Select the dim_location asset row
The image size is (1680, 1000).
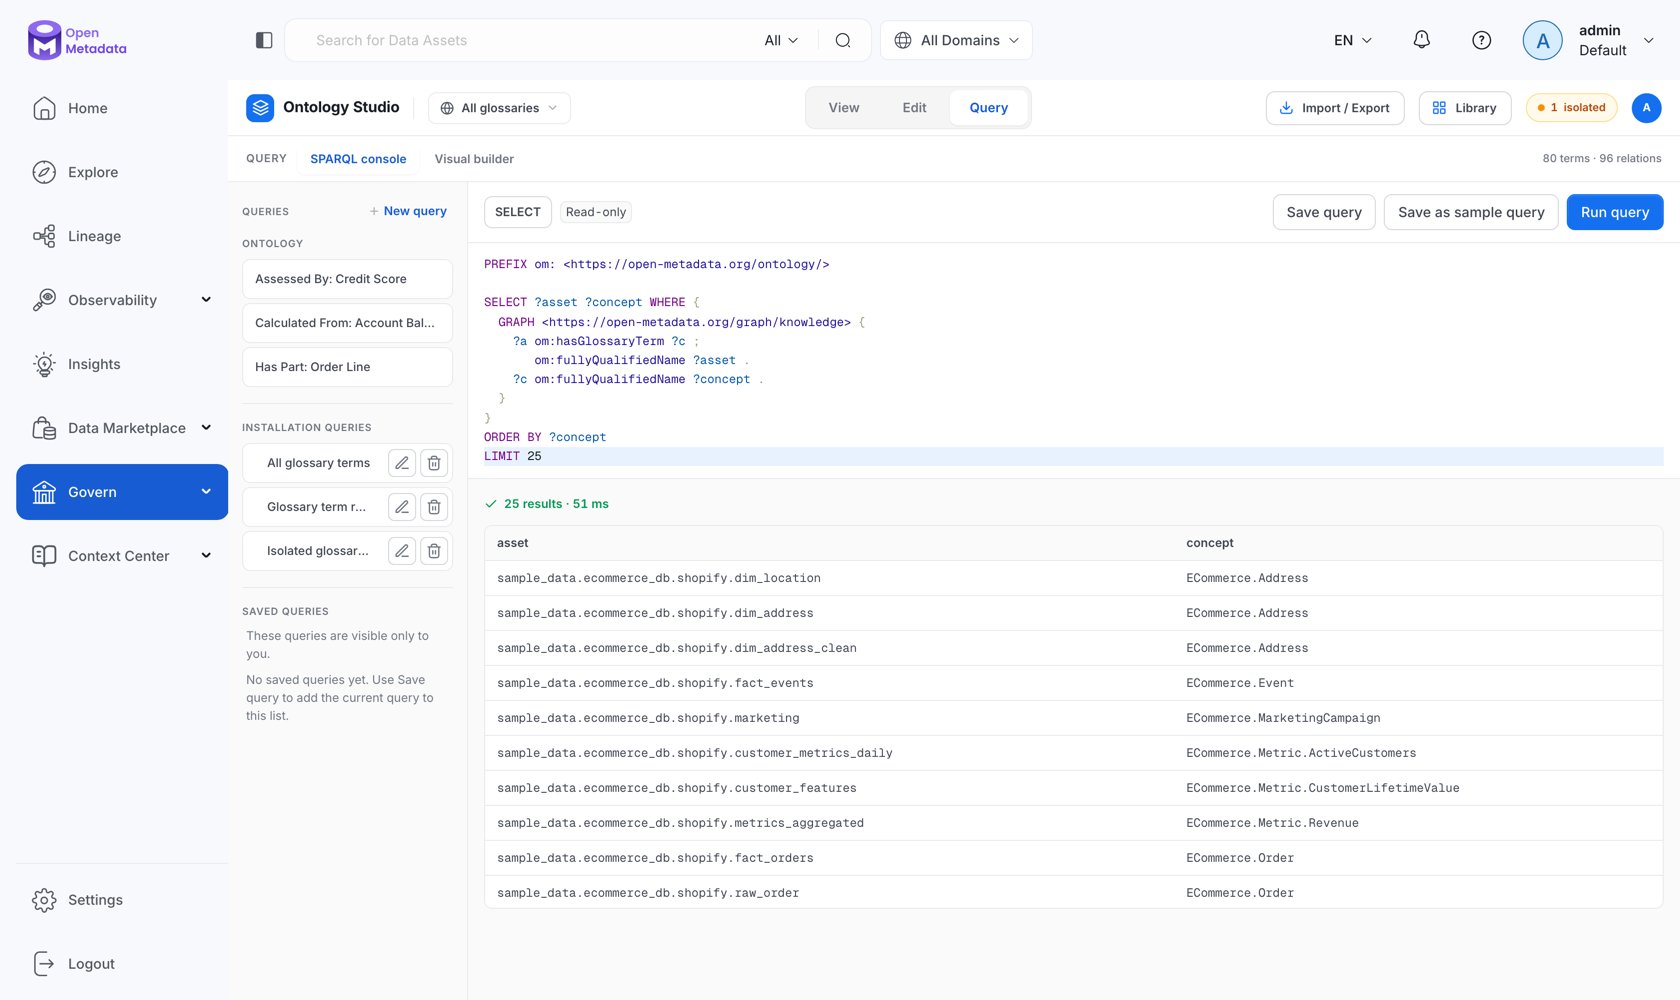(1073, 578)
